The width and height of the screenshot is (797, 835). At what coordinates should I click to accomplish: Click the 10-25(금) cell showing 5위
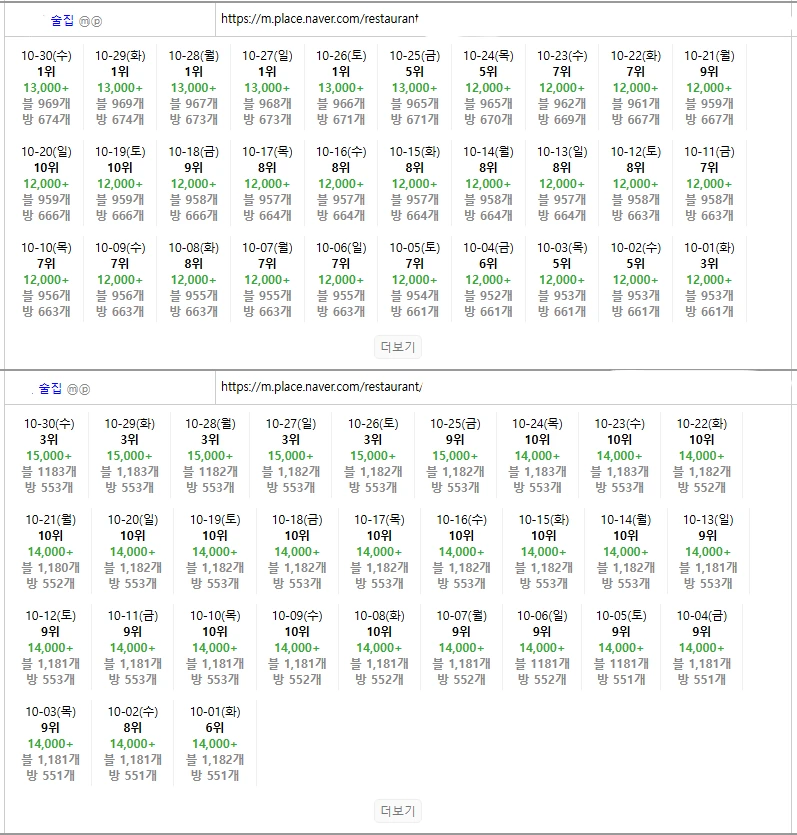pyautogui.click(x=414, y=87)
